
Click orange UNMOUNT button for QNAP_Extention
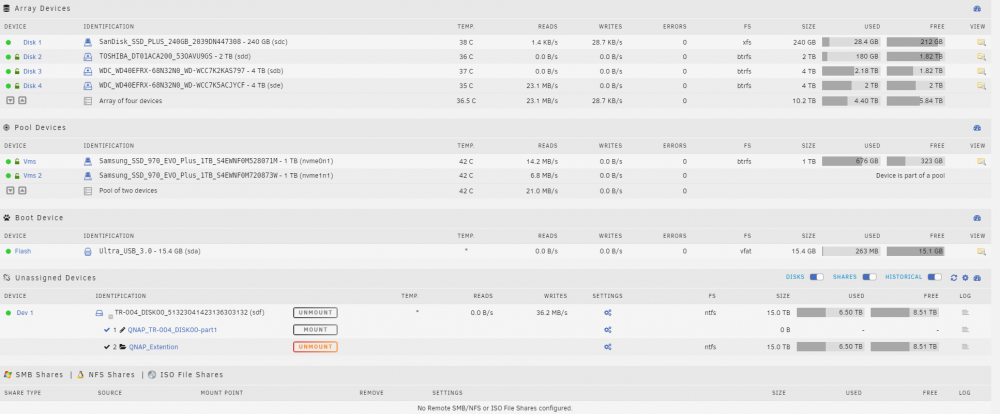point(315,347)
